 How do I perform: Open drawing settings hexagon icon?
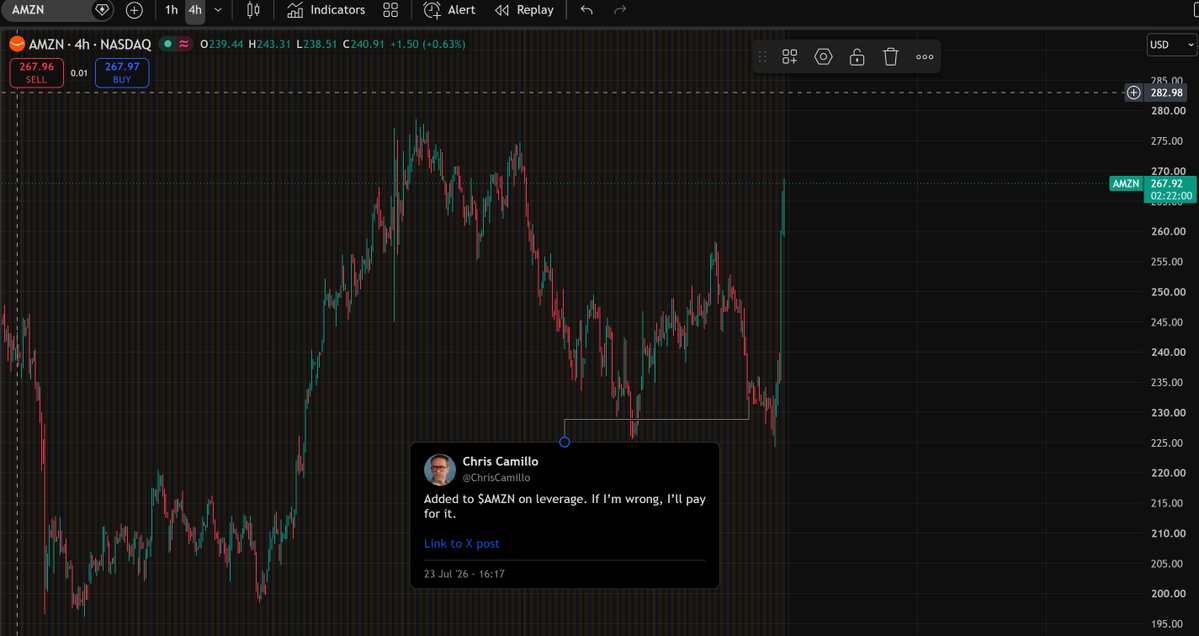tap(824, 57)
